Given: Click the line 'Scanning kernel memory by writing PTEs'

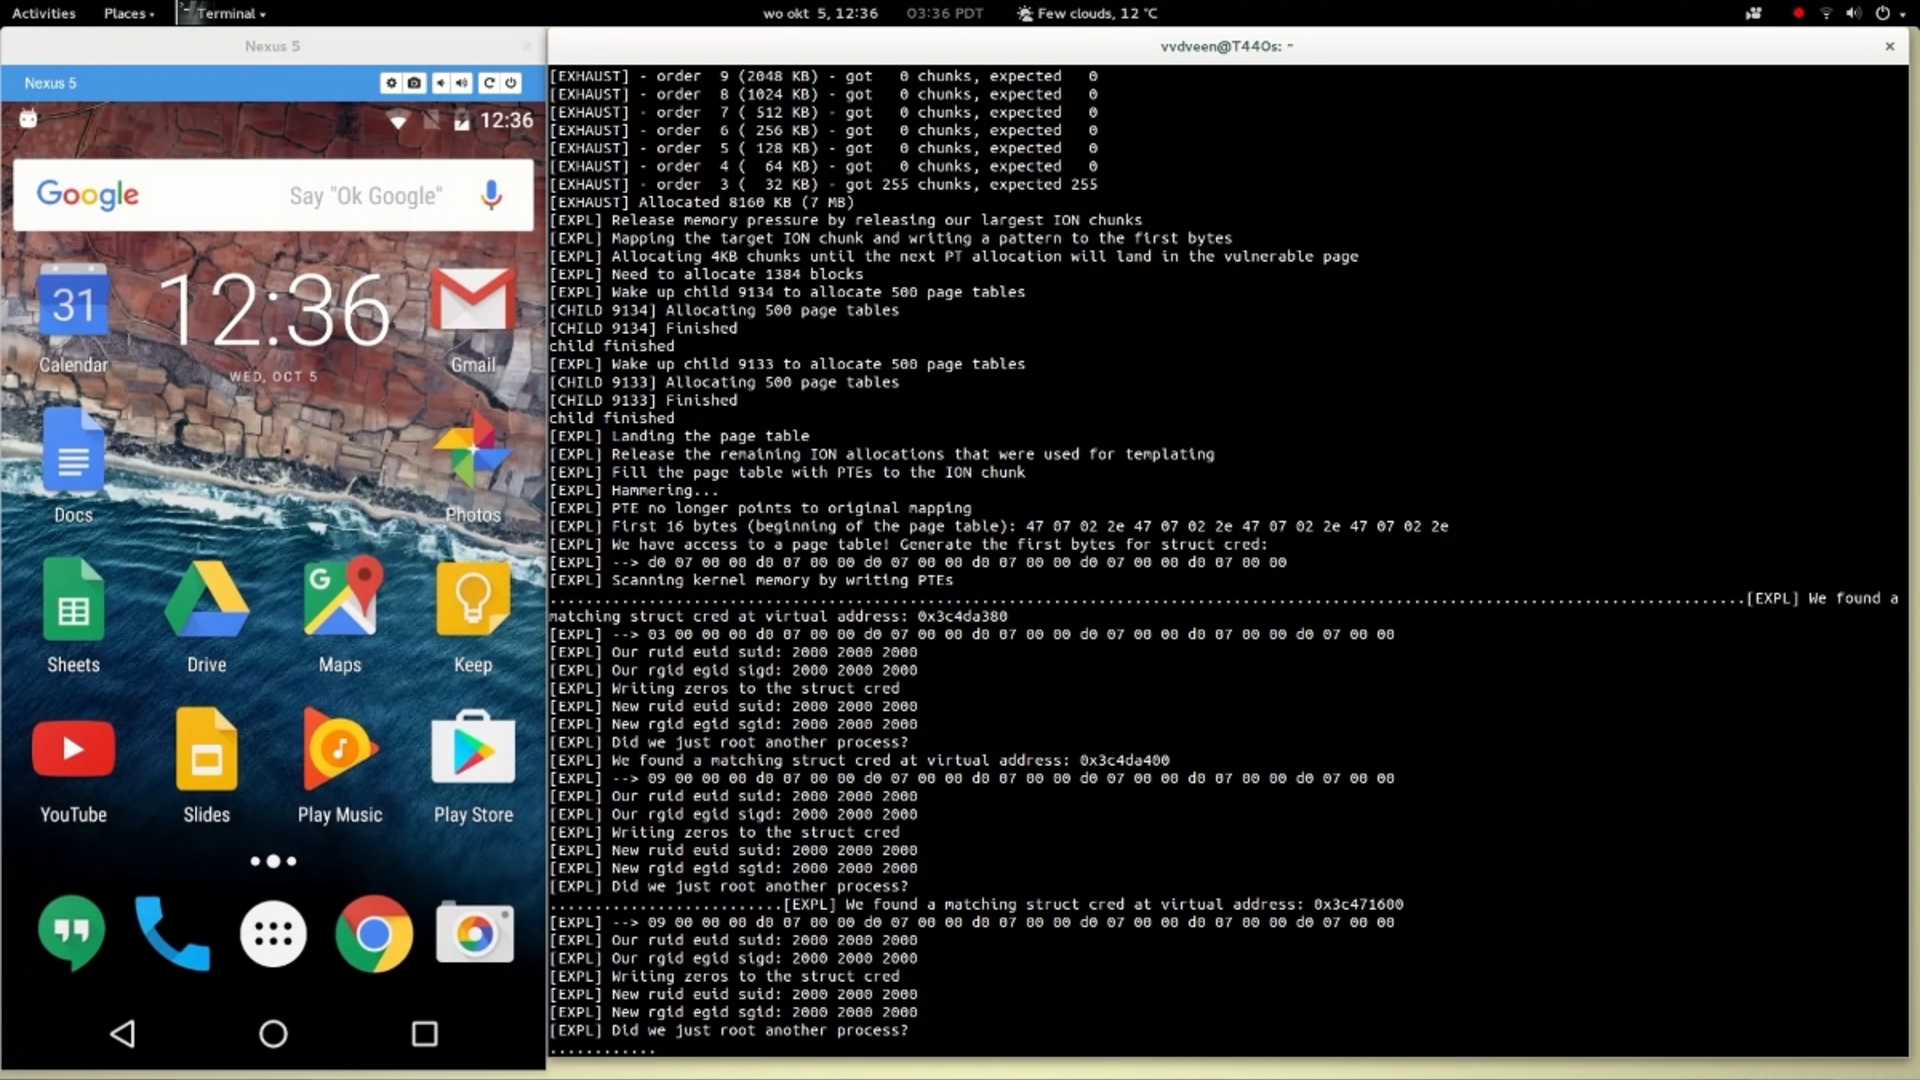Looking at the screenshot, I should [x=751, y=580].
